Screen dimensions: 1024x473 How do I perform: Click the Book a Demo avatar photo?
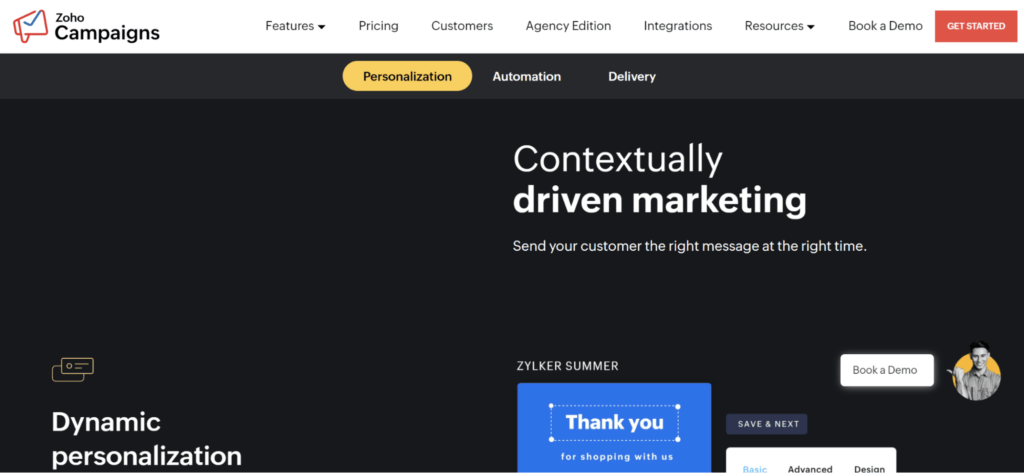(976, 370)
